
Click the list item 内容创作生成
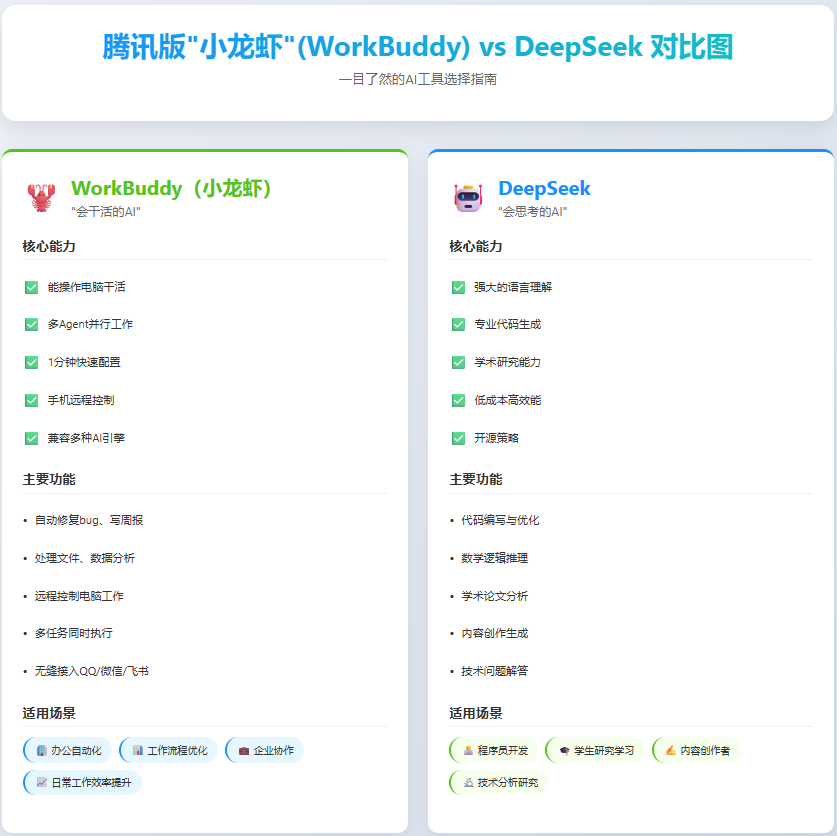point(495,634)
